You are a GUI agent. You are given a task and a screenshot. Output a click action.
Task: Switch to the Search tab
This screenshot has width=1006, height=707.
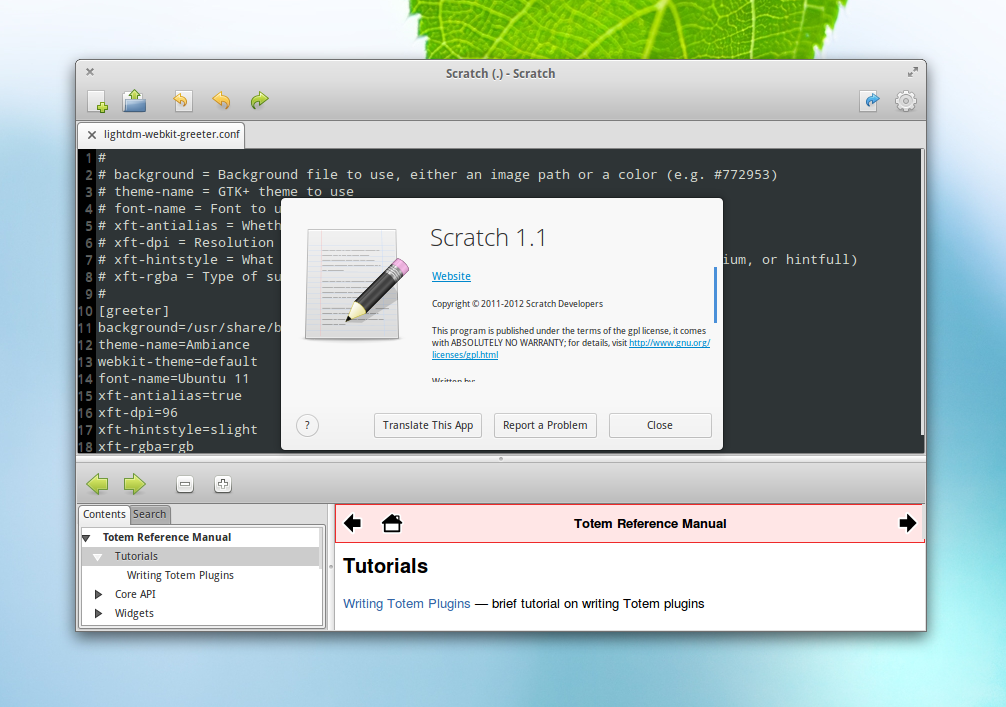[x=149, y=515]
